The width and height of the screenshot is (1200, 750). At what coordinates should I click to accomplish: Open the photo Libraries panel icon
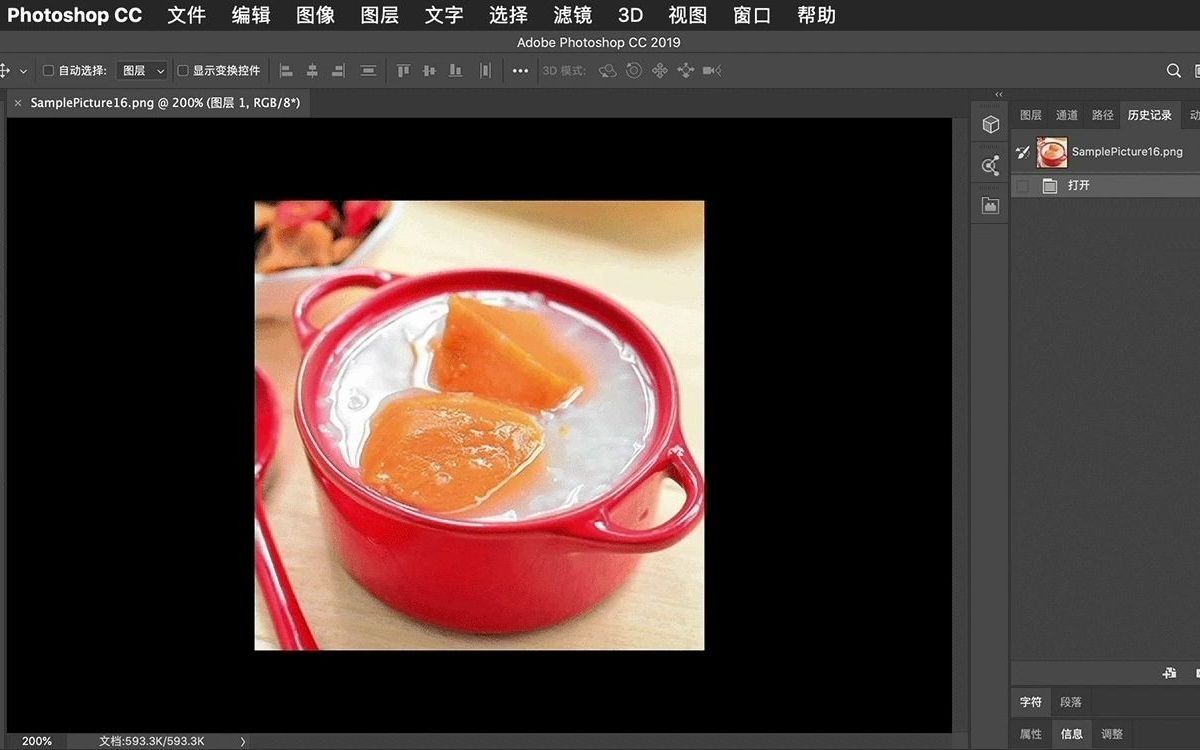pos(990,205)
